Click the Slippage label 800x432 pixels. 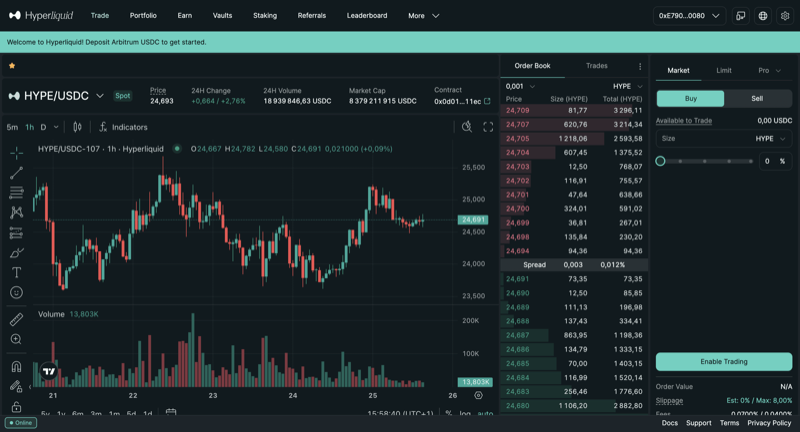click(669, 400)
